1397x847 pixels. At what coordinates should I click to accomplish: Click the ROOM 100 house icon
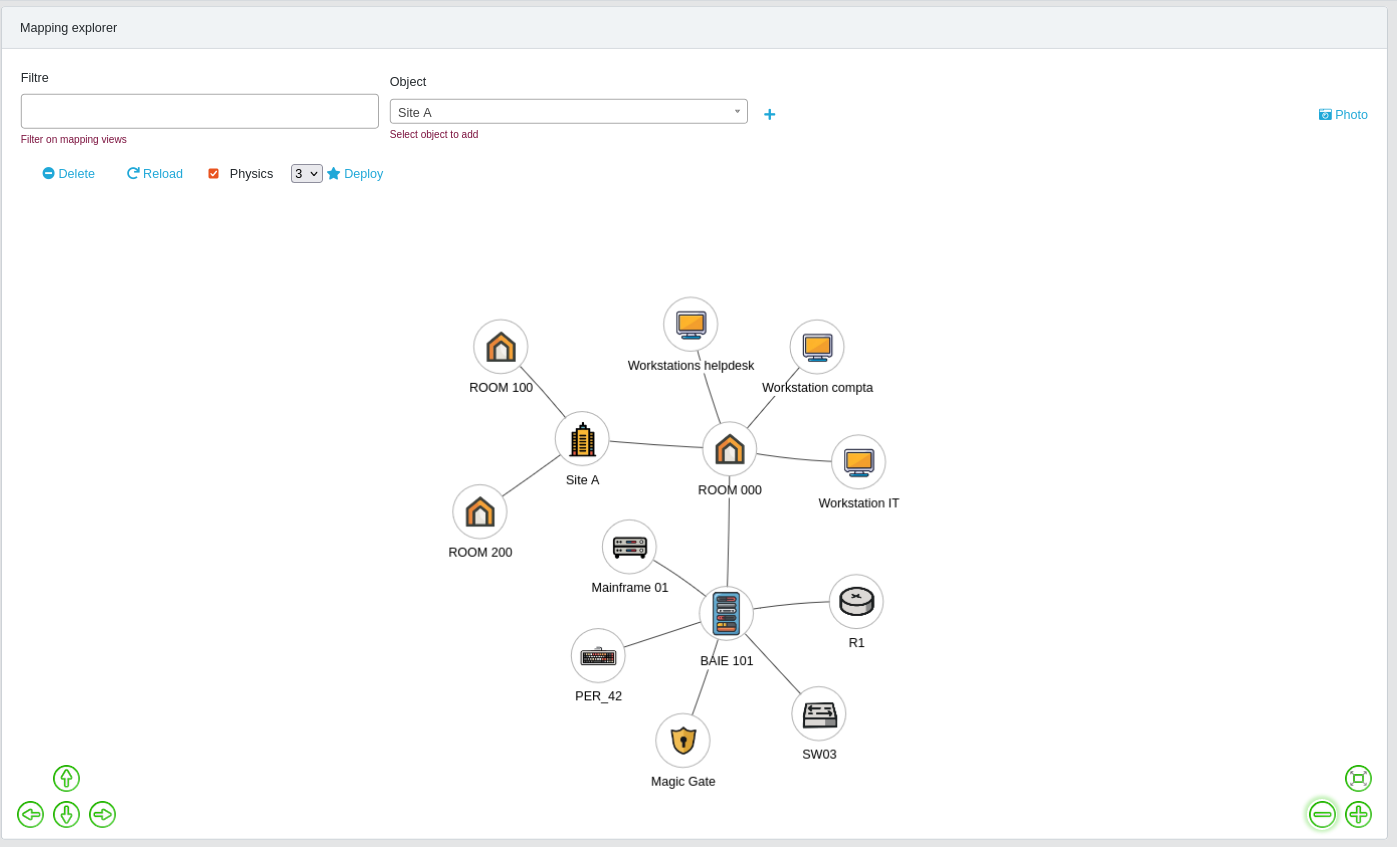point(500,346)
